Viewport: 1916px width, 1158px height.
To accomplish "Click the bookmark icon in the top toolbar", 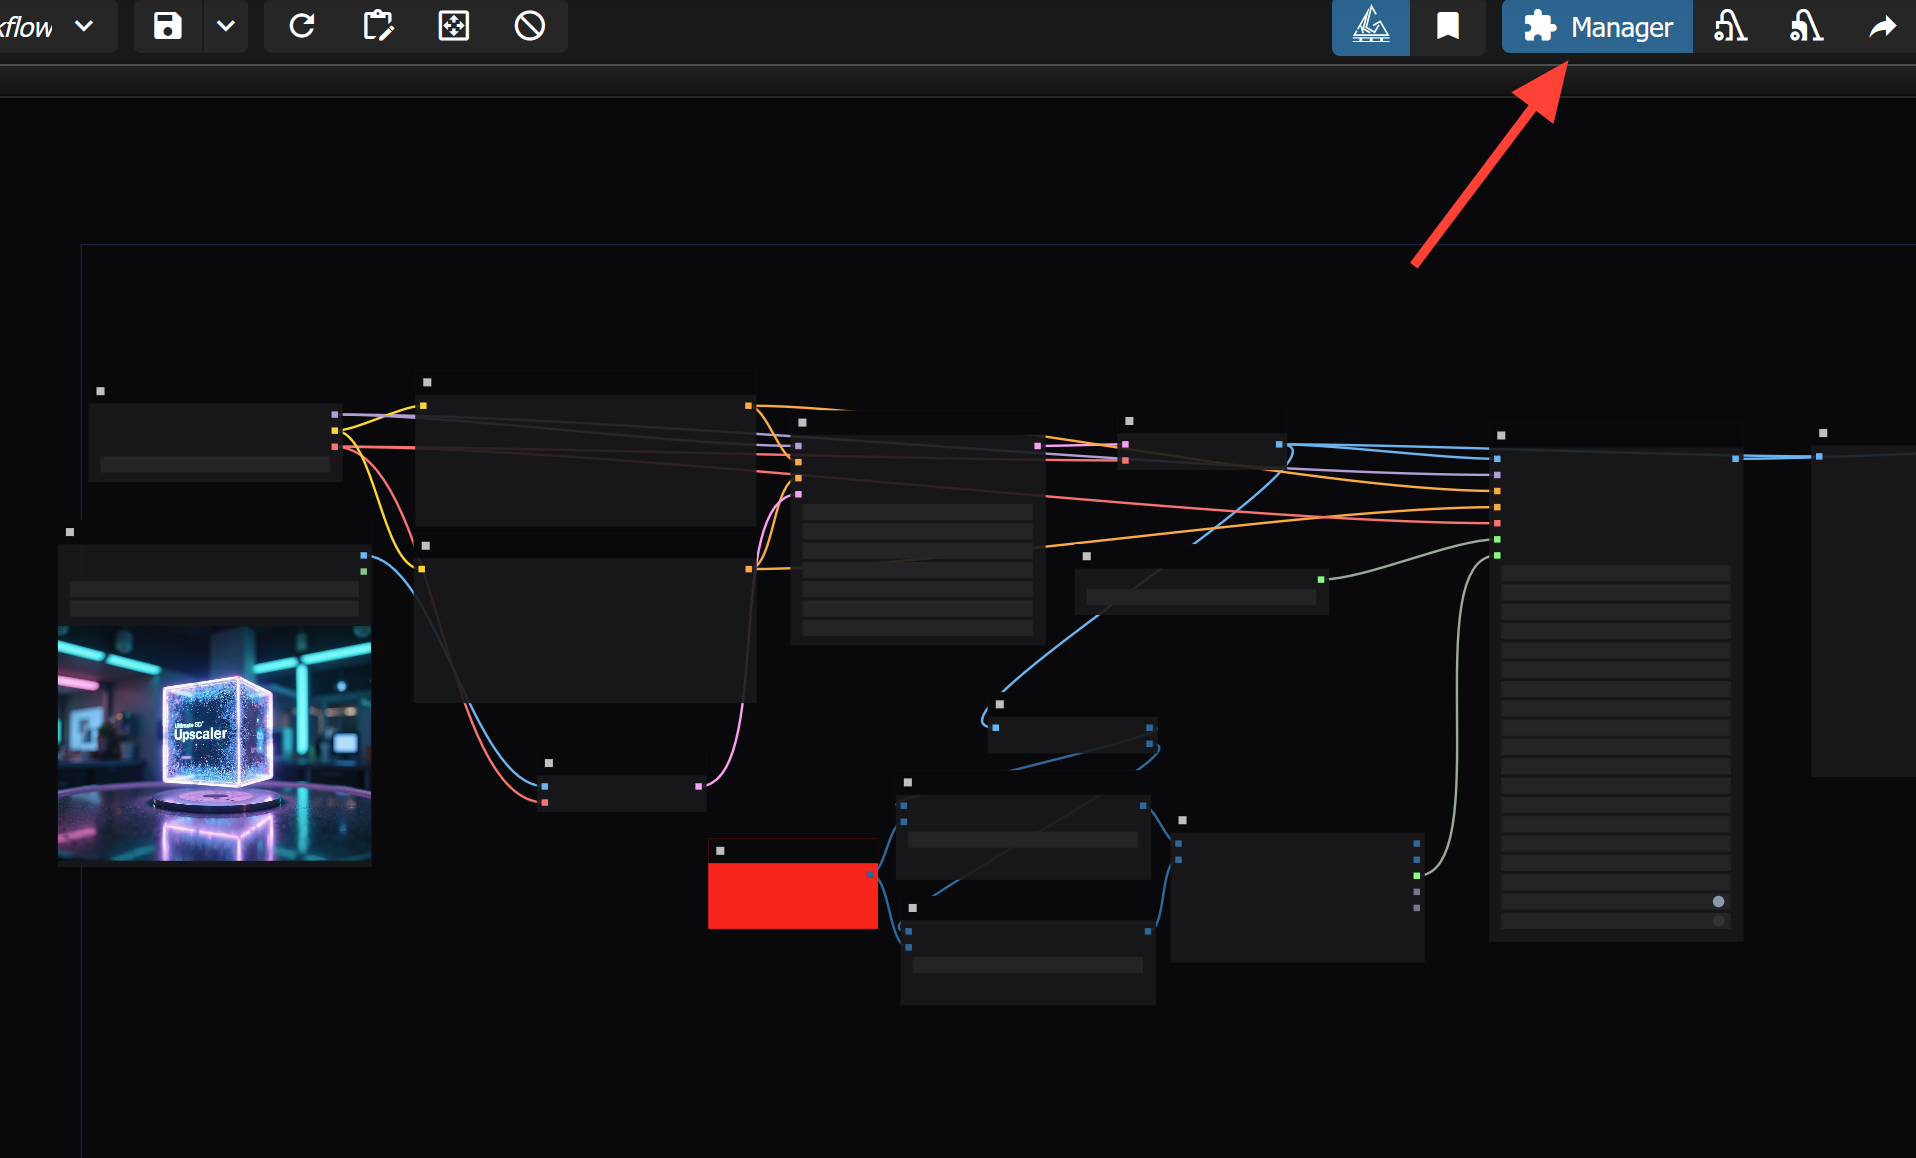I will (1448, 27).
